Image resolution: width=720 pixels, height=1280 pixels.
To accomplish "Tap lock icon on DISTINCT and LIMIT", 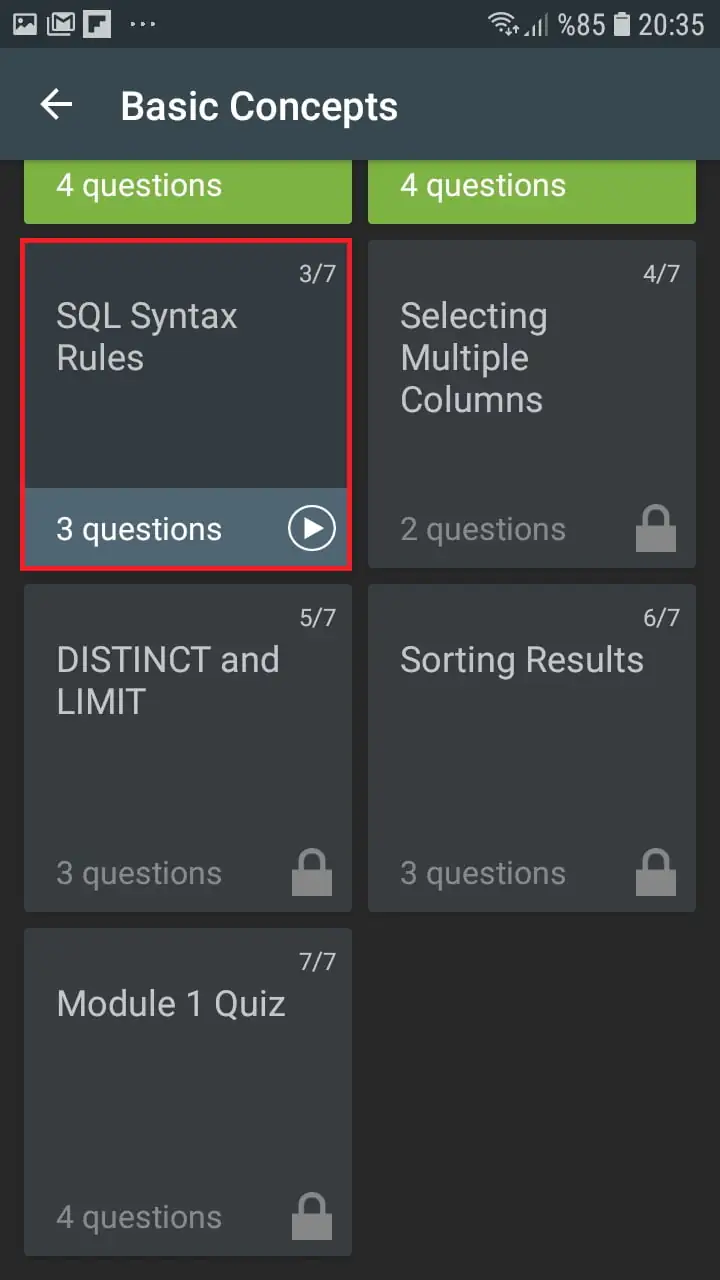I will (312, 872).
